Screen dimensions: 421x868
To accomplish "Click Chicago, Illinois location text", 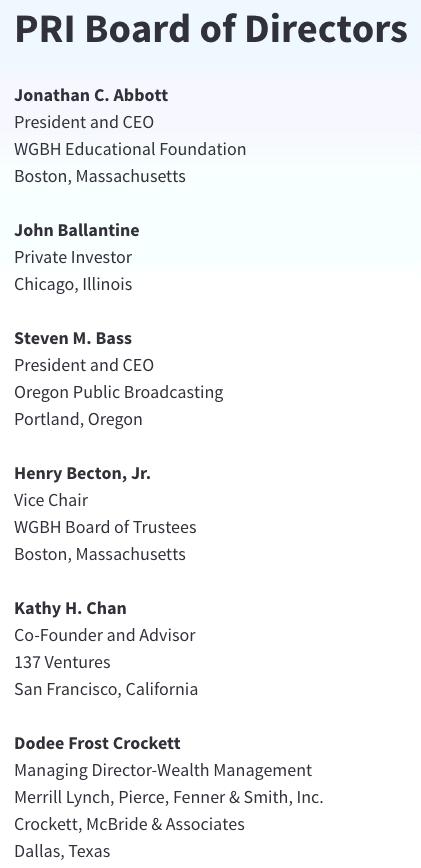I will point(73,284).
